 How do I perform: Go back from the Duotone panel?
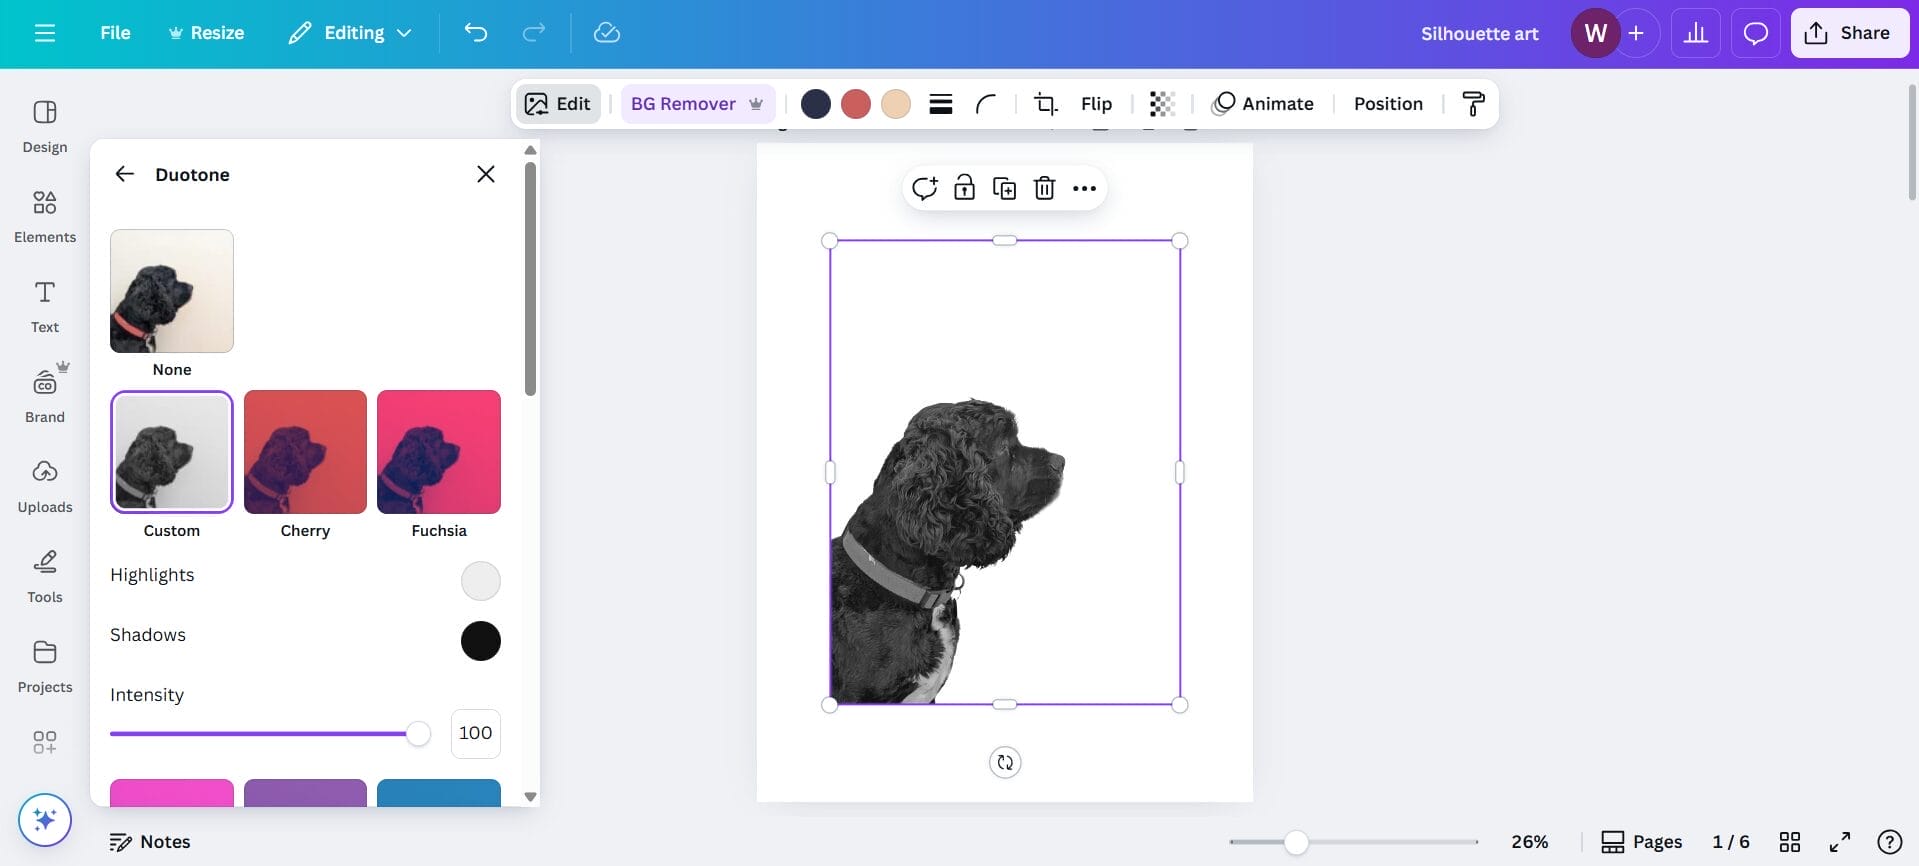pyautogui.click(x=124, y=174)
